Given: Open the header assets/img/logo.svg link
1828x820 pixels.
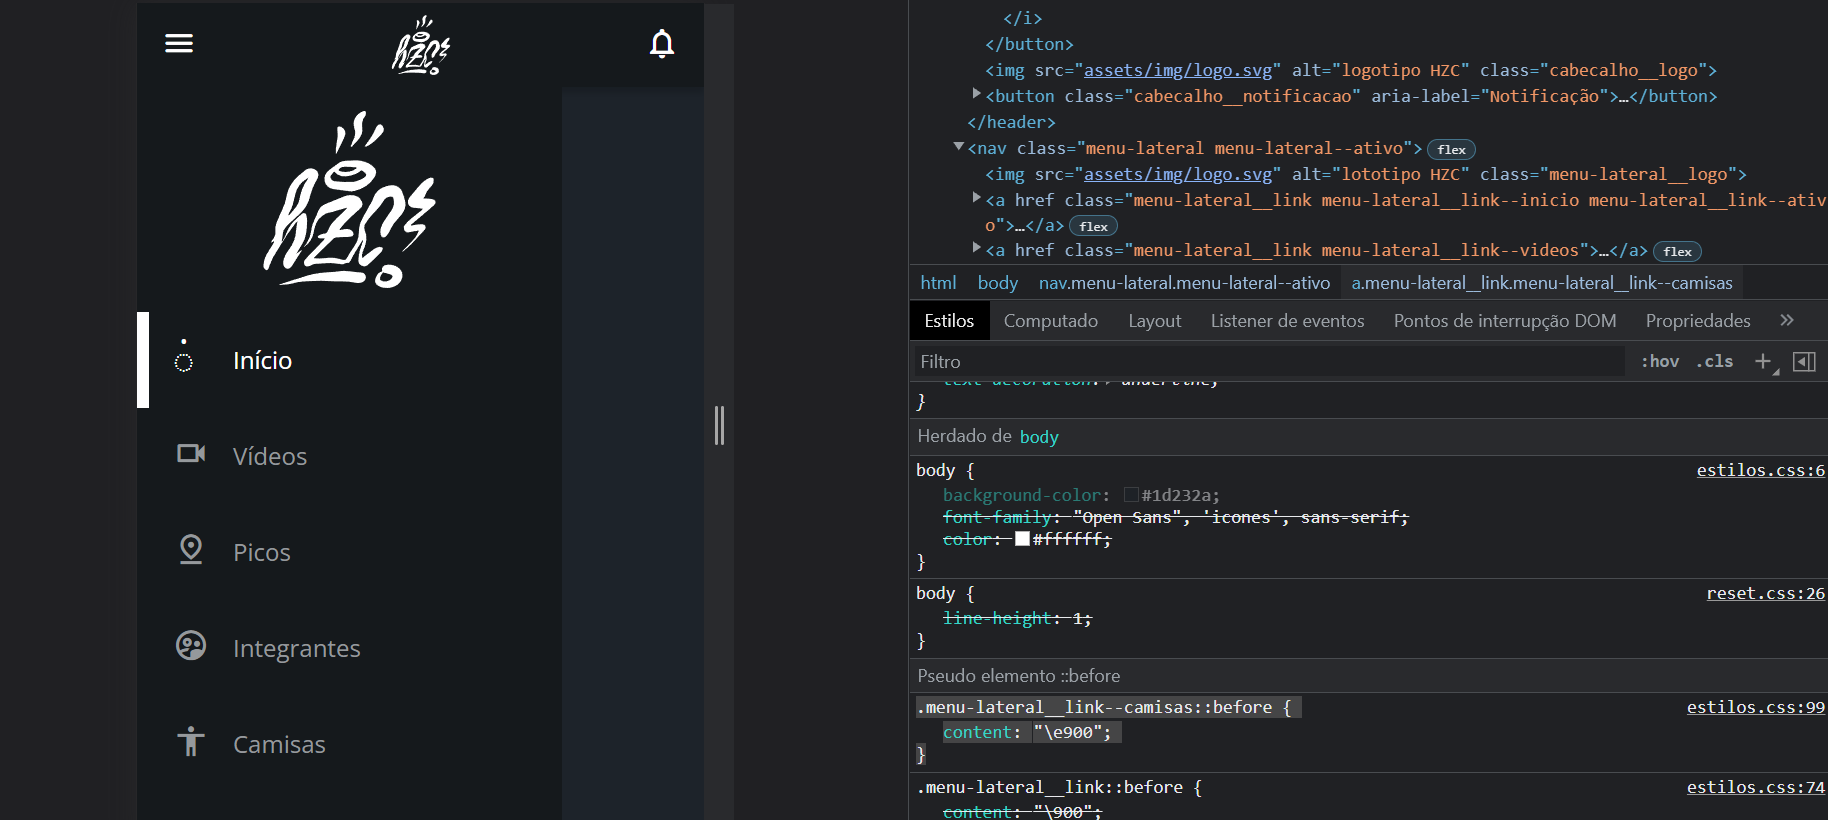Looking at the screenshot, I should (x=1178, y=70).
